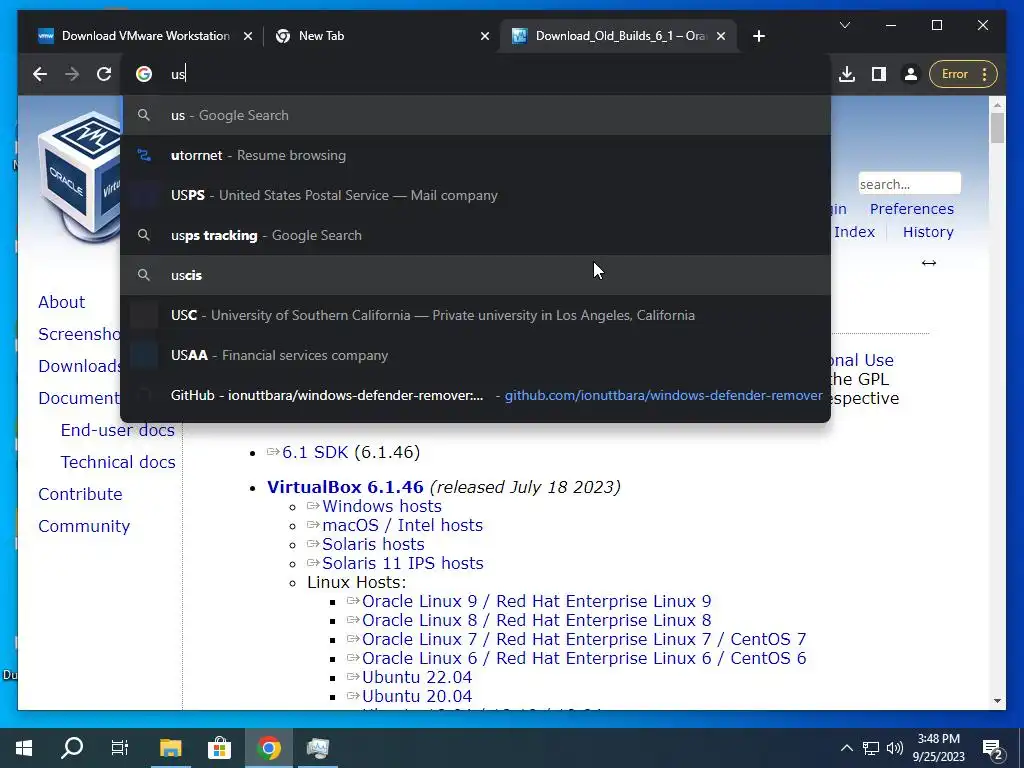Download Oracle Linux 7 / CentOS 7 package

(584, 639)
